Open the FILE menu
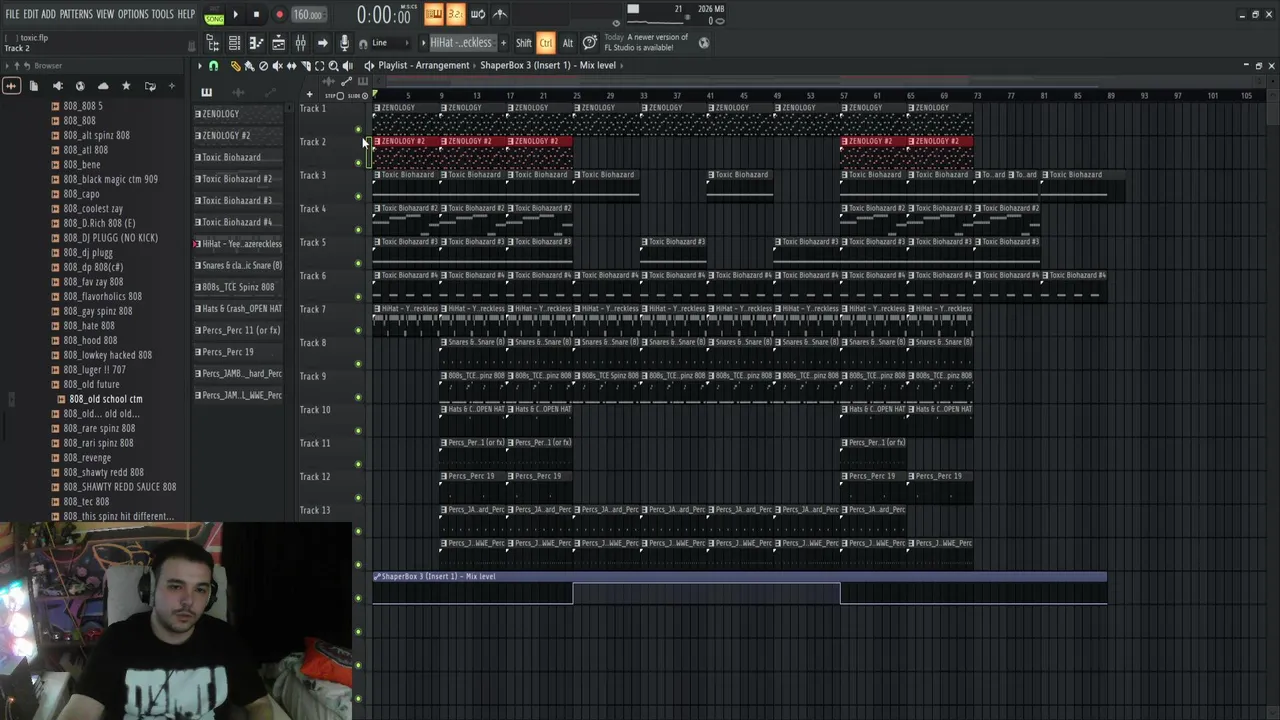Viewport: 1280px width, 720px height. [12, 14]
